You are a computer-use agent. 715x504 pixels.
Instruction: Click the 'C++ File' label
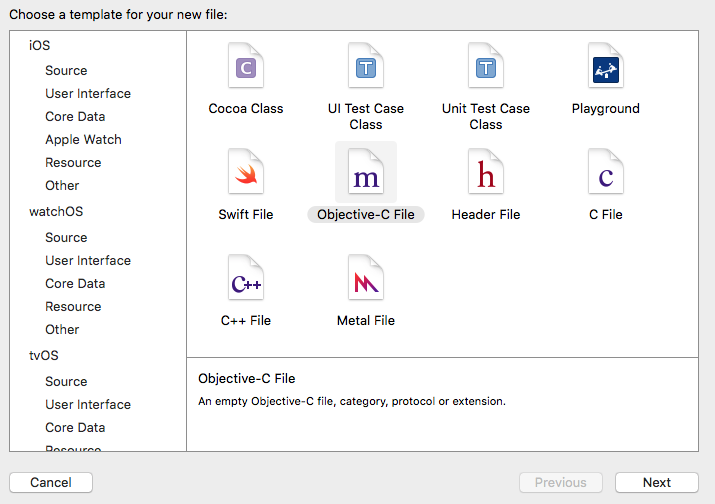[x=246, y=321]
